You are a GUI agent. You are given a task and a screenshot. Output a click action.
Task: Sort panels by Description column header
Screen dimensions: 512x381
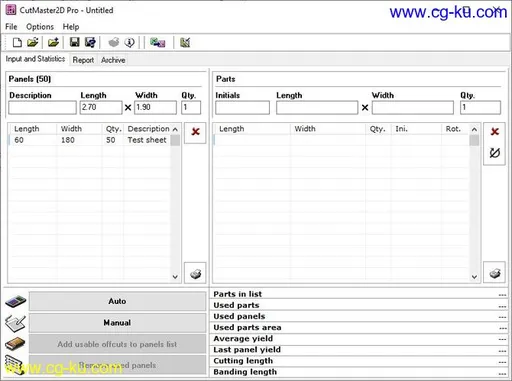click(148, 129)
